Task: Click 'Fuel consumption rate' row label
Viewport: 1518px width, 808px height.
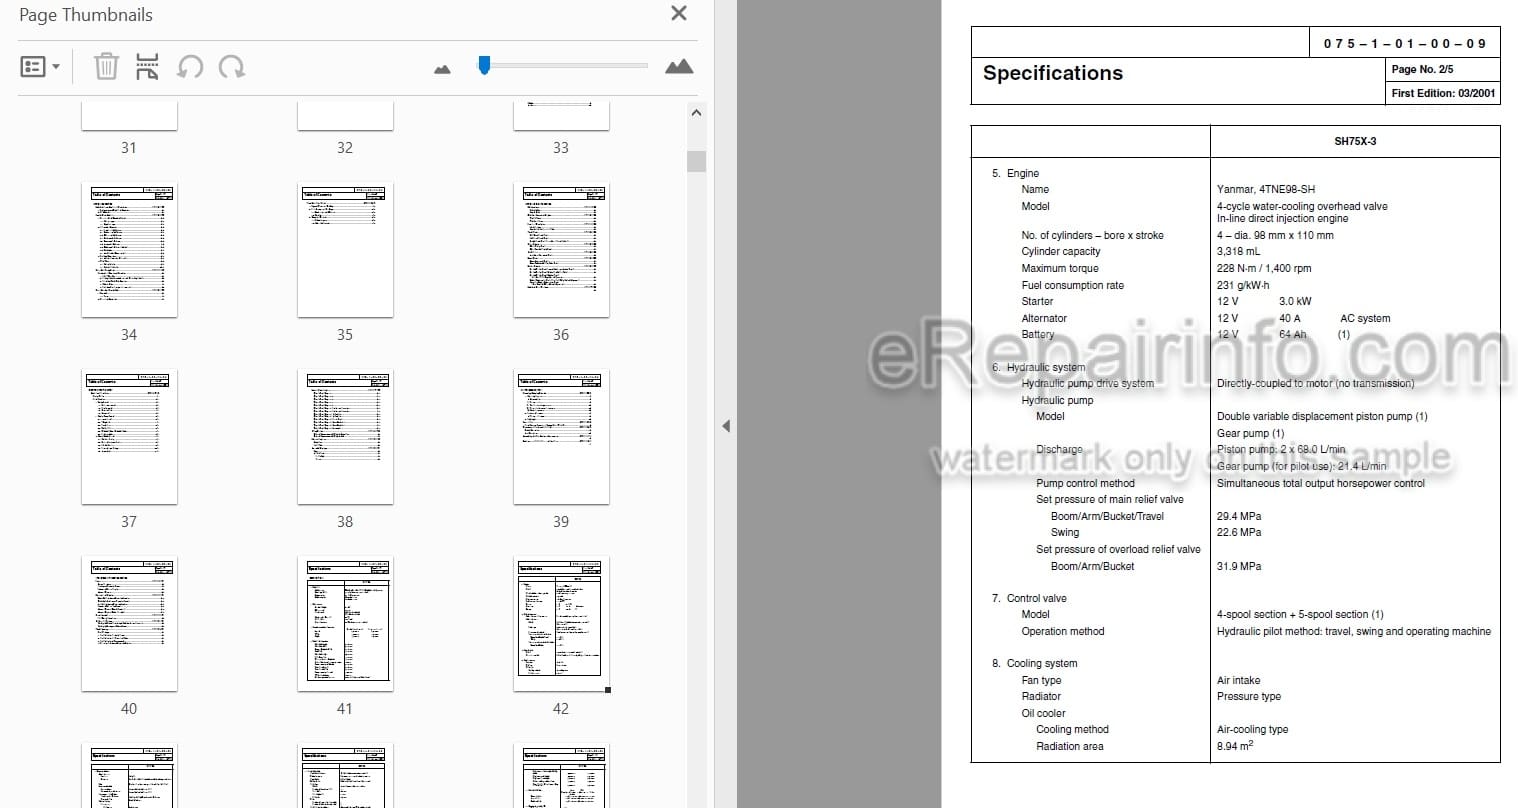Action: [x=1073, y=285]
